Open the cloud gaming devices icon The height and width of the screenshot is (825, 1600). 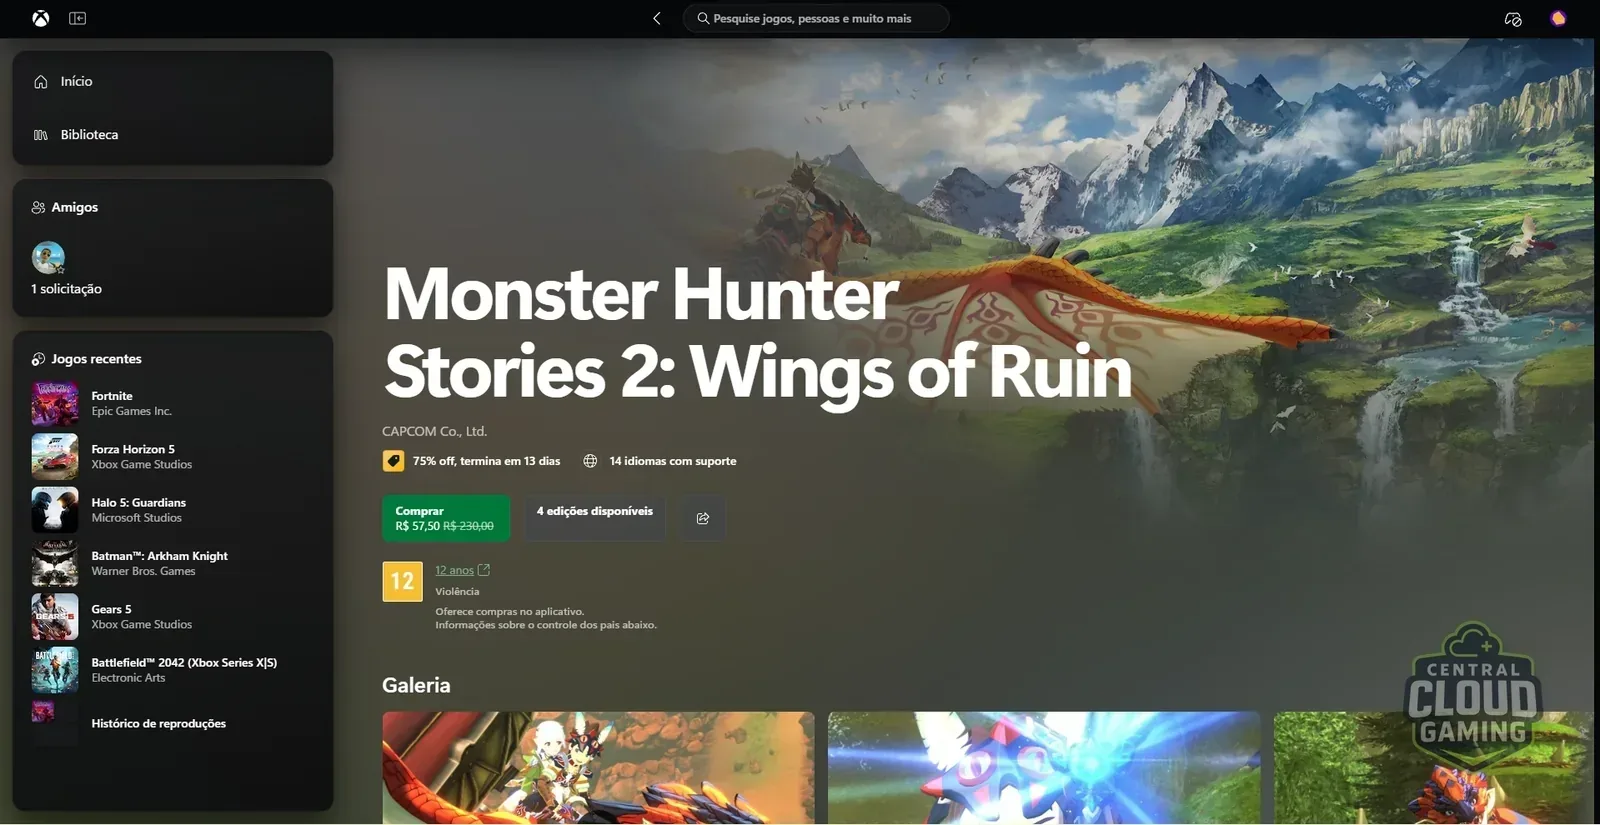point(1513,19)
